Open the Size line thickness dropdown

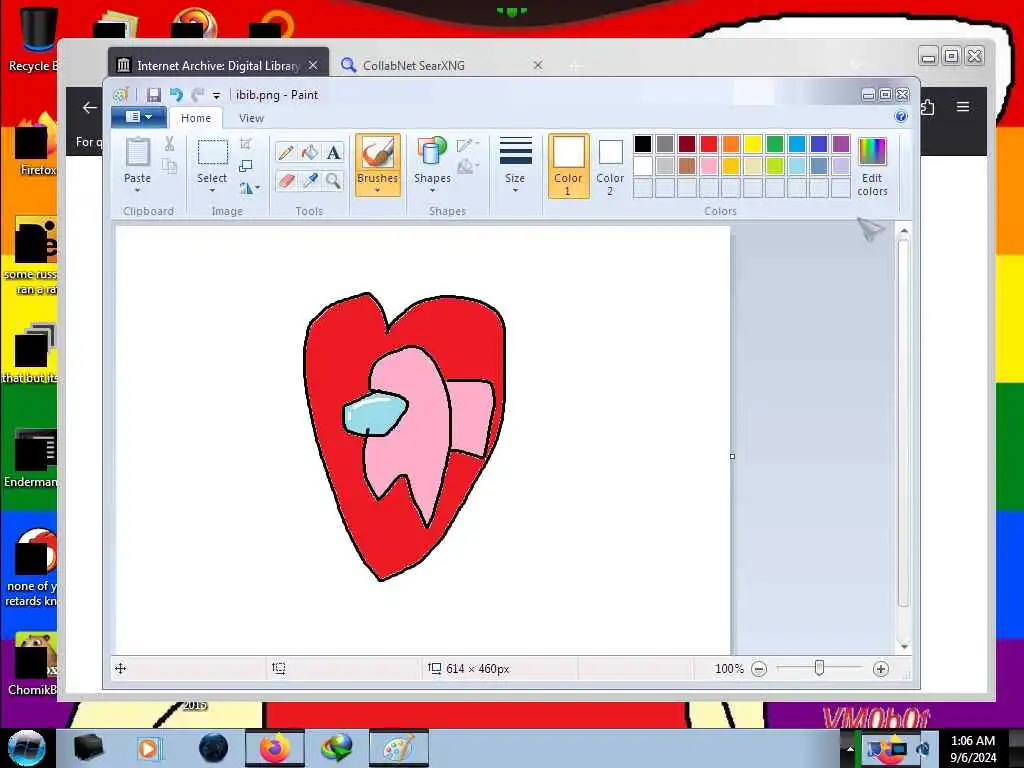coord(515,165)
